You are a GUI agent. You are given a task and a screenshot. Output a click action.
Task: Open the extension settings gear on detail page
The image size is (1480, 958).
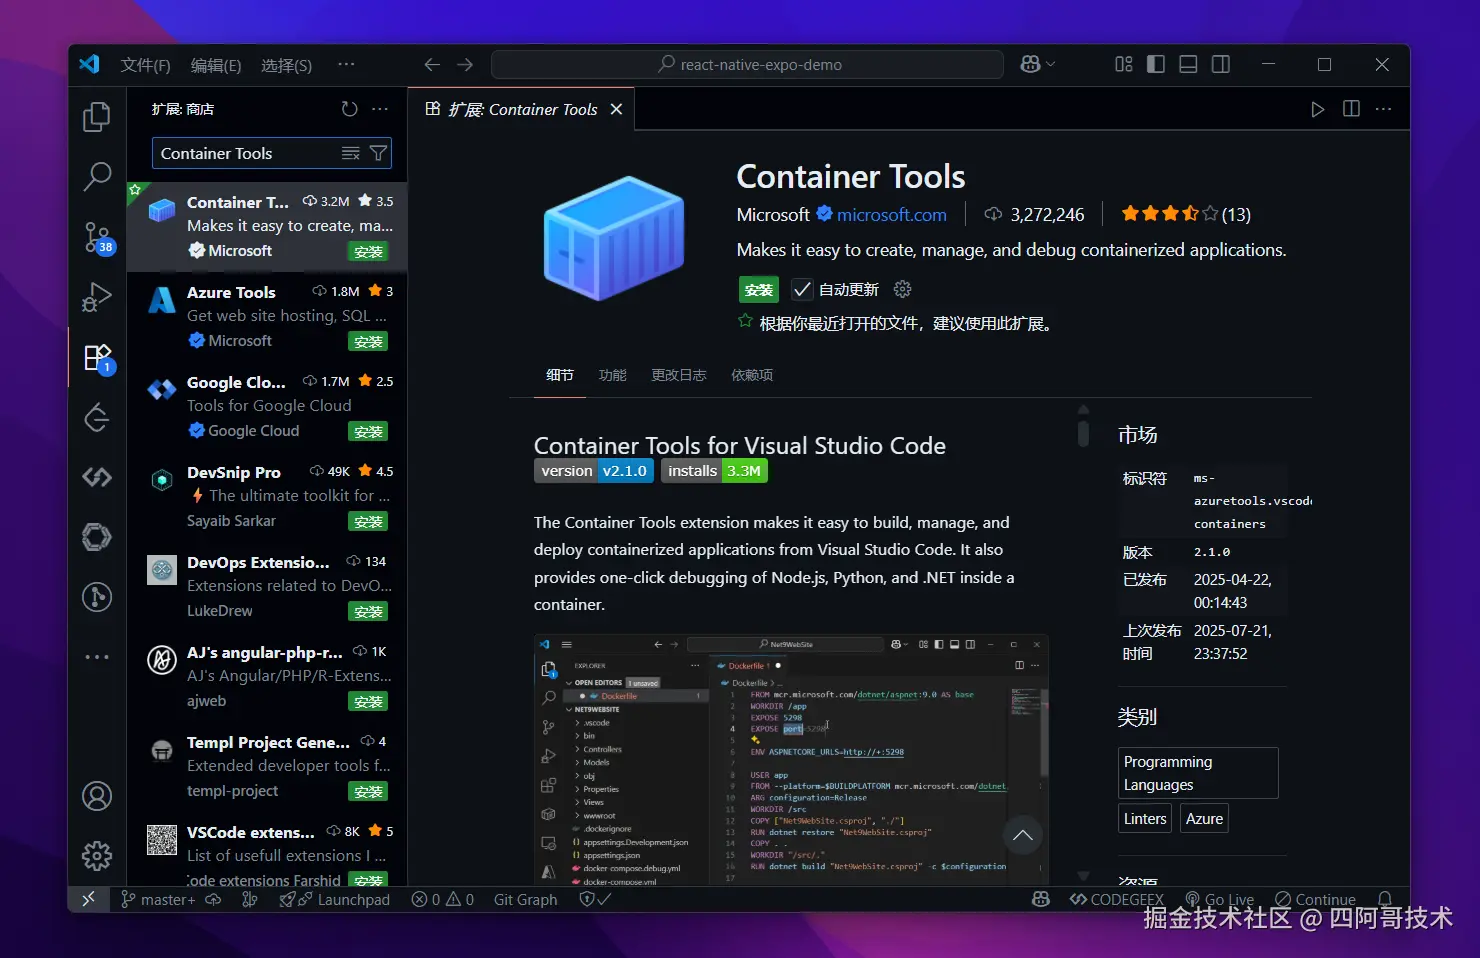(902, 289)
